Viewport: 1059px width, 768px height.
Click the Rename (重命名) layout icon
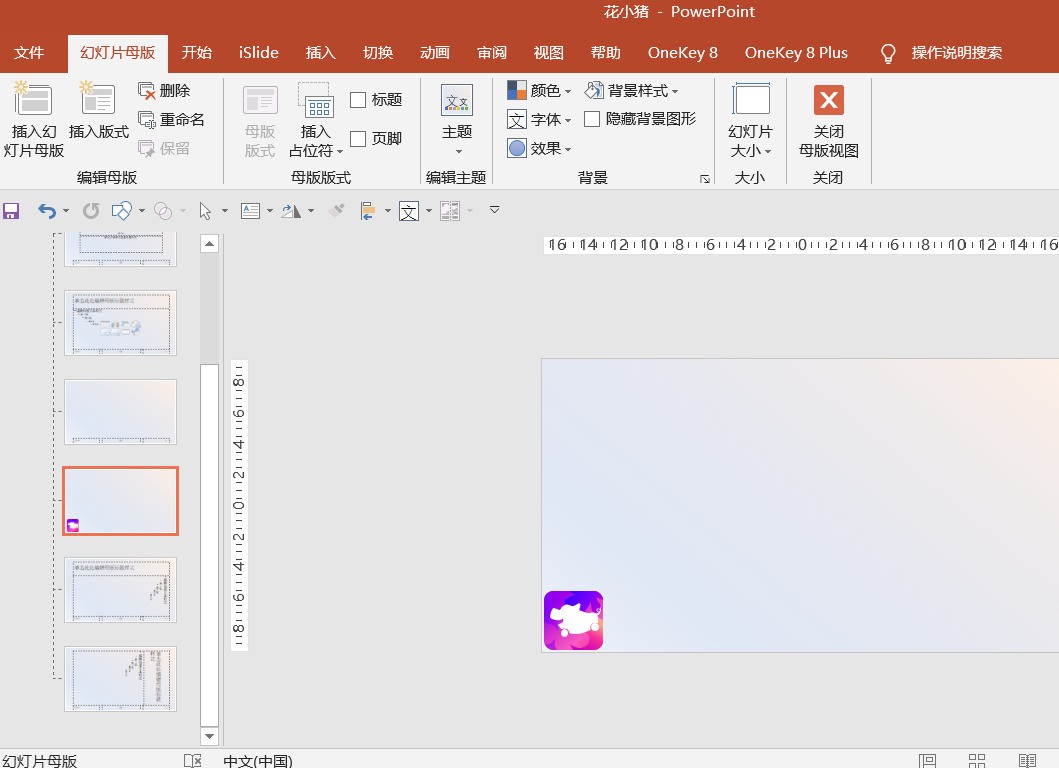(147, 120)
